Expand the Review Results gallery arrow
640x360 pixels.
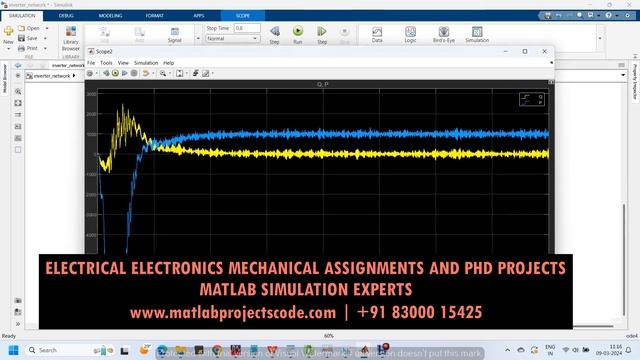pyautogui.click(x=600, y=38)
